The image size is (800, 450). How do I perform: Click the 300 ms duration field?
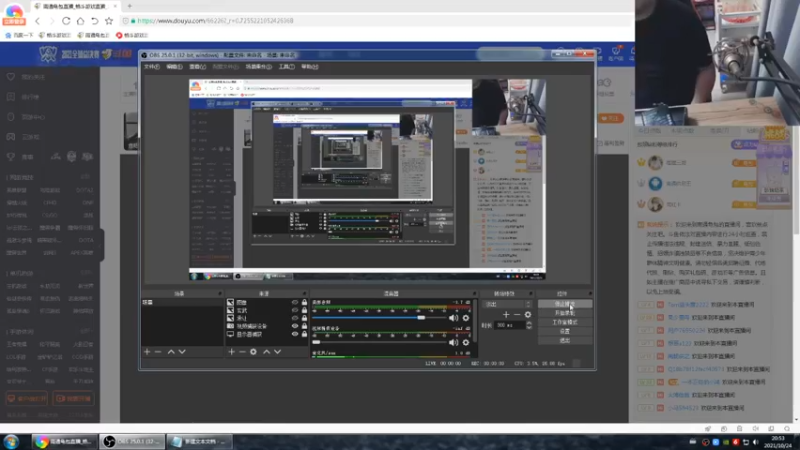pos(509,325)
